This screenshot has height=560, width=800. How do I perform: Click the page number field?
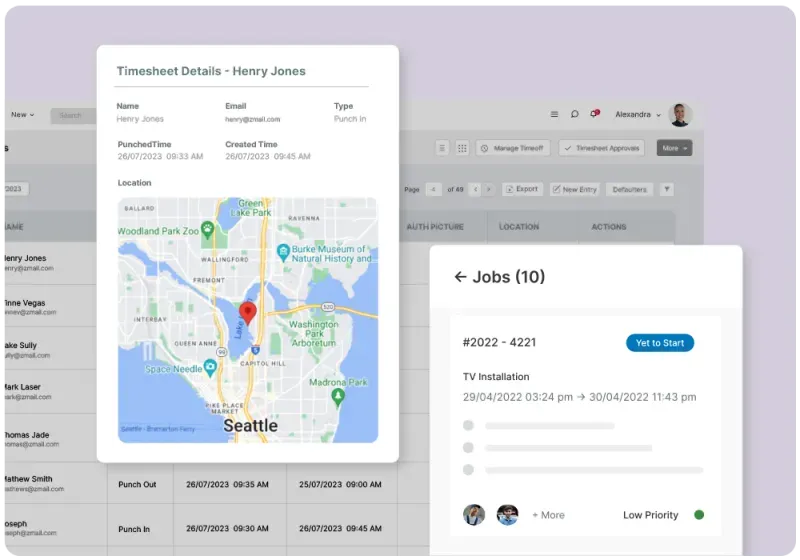click(433, 189)
